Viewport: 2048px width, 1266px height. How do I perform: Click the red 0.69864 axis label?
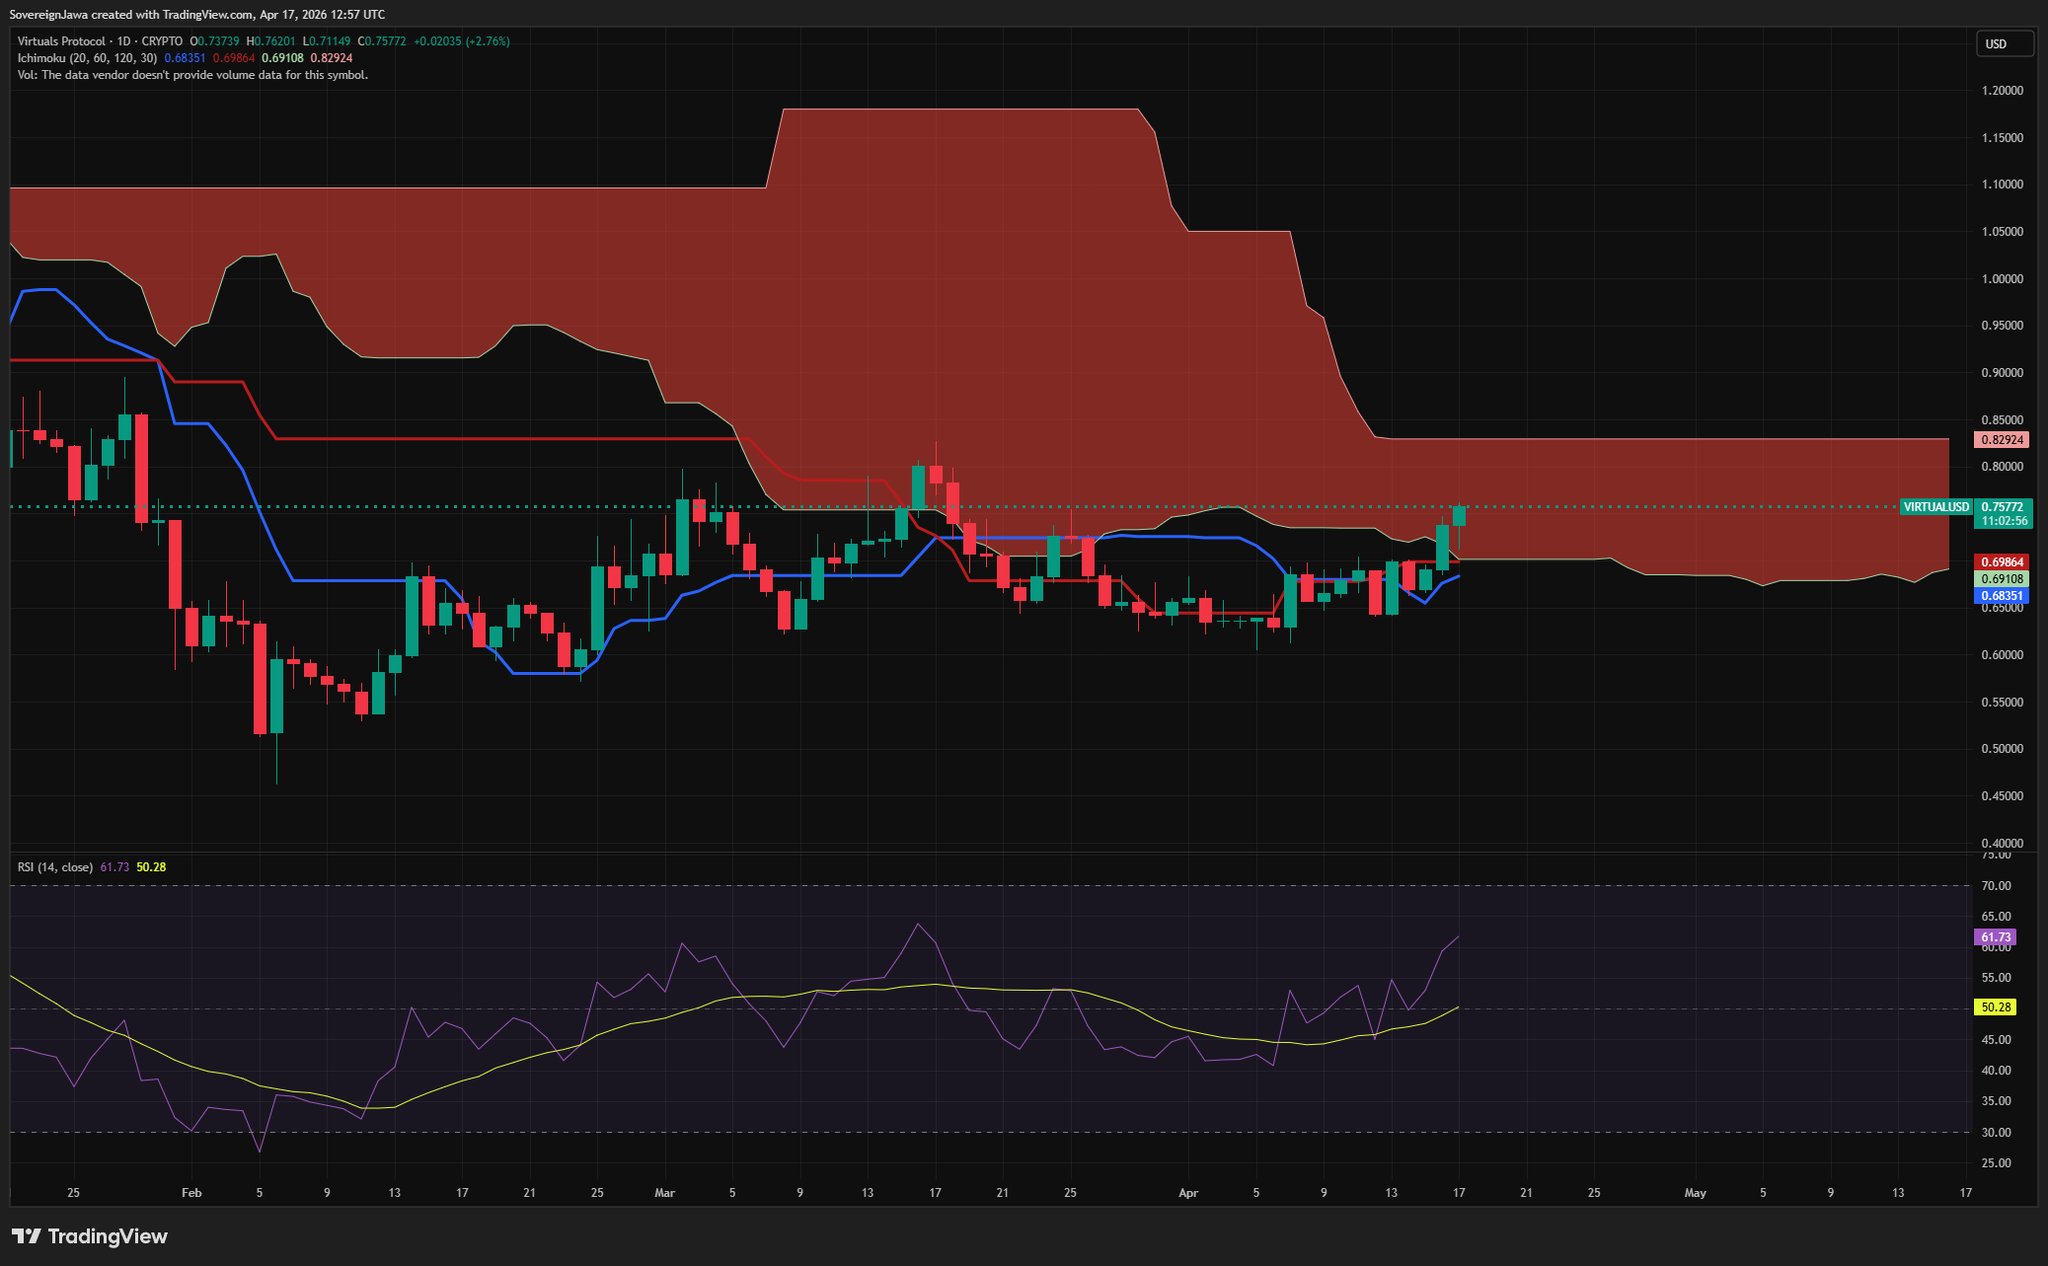coord(1999,562)
